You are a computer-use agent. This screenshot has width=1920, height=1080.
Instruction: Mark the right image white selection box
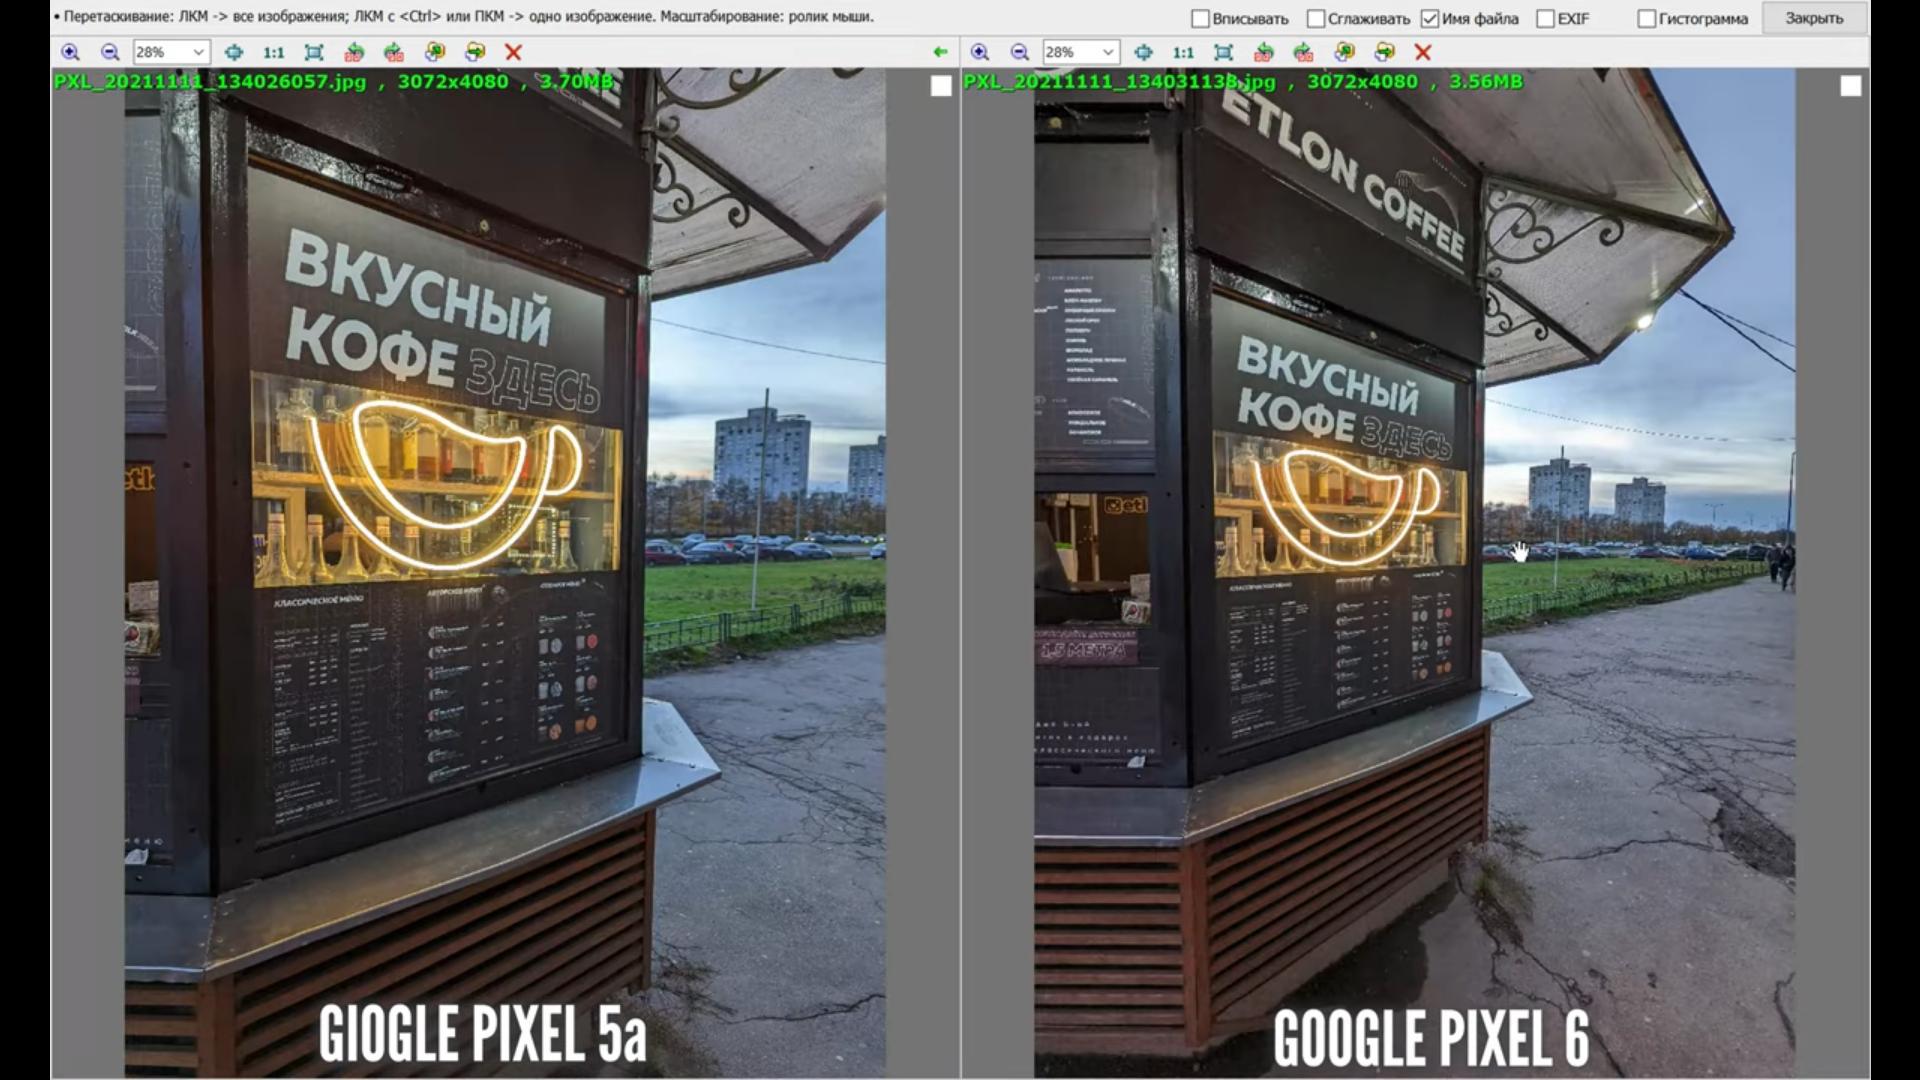click(1850, 87)
